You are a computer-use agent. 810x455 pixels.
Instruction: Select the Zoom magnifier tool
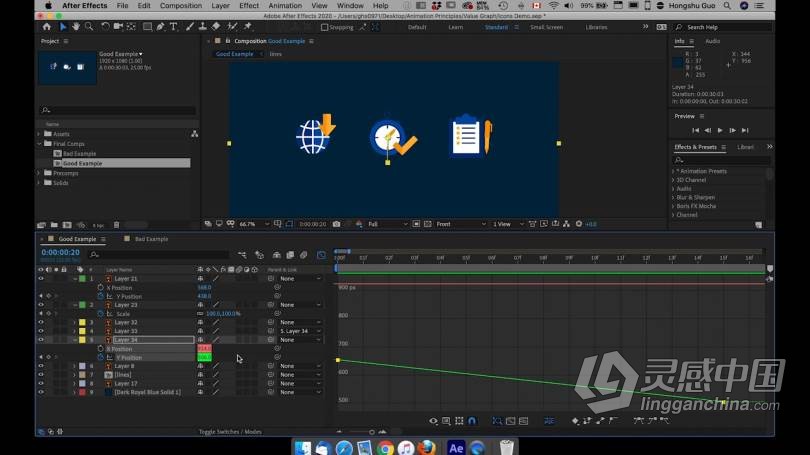(89, 27)
